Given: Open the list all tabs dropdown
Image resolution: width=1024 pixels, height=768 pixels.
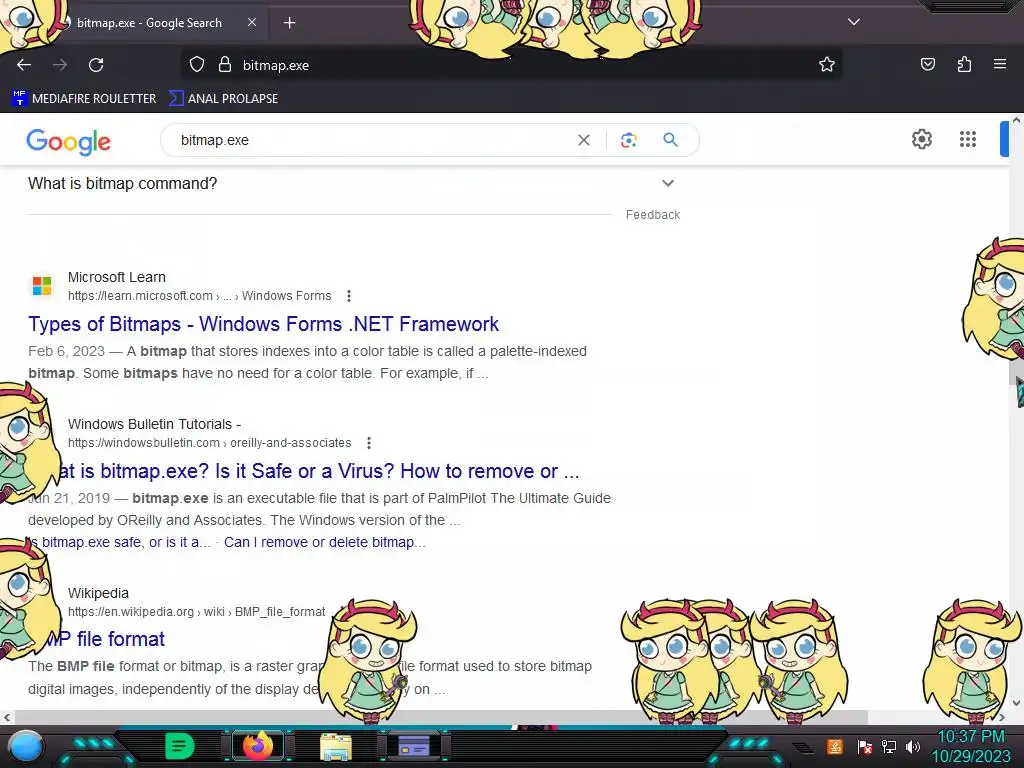Looking at the screenshot, I should pos(854,22).
